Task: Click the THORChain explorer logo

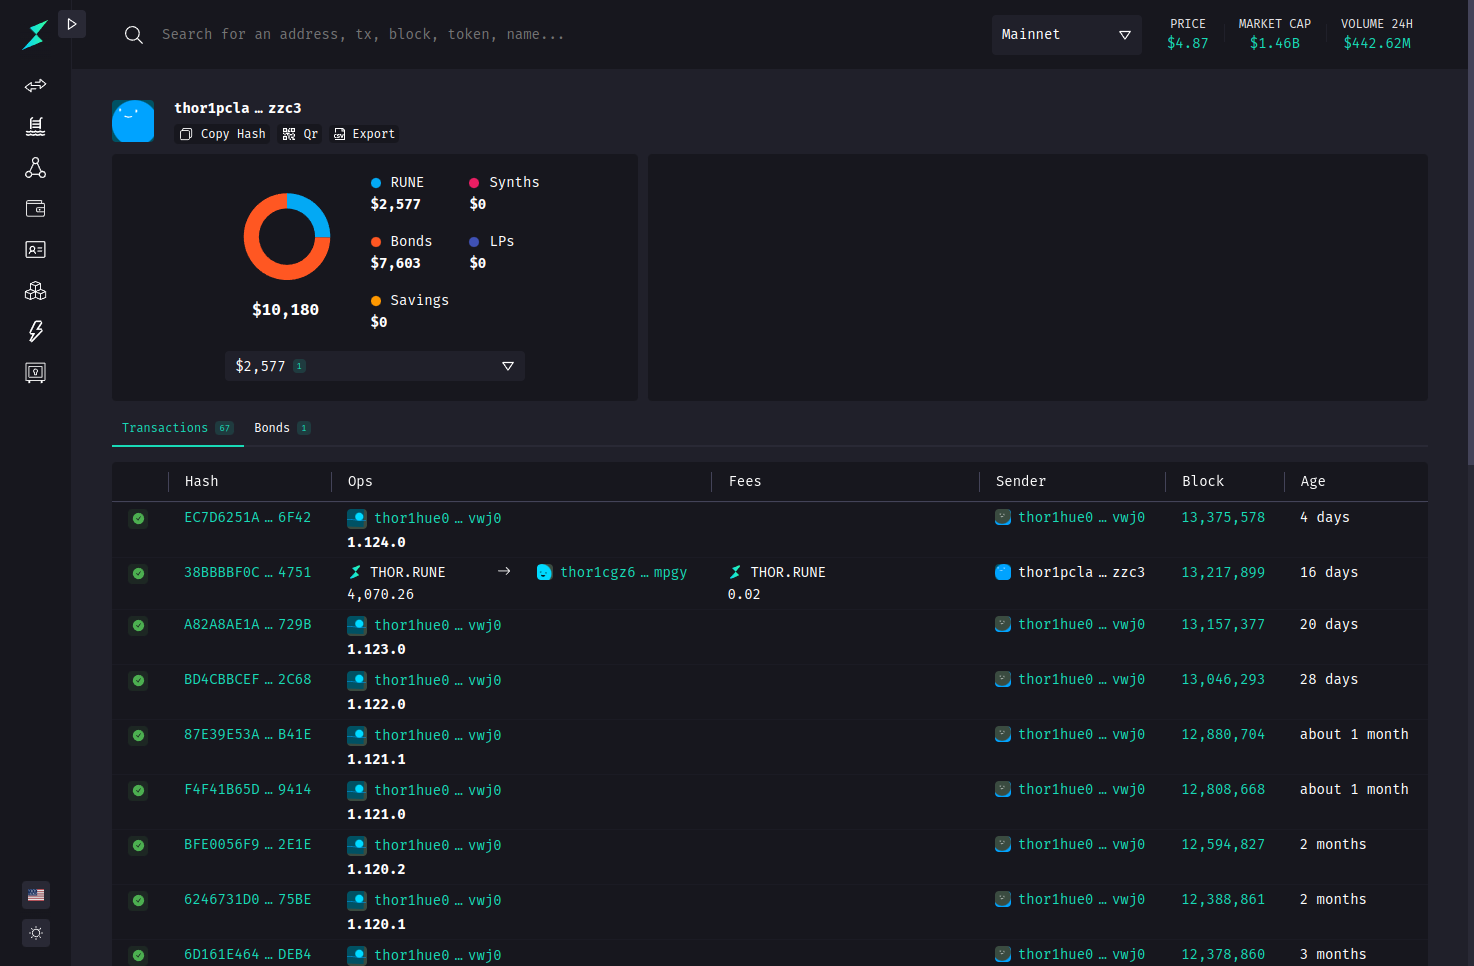Action: (35, 35)
